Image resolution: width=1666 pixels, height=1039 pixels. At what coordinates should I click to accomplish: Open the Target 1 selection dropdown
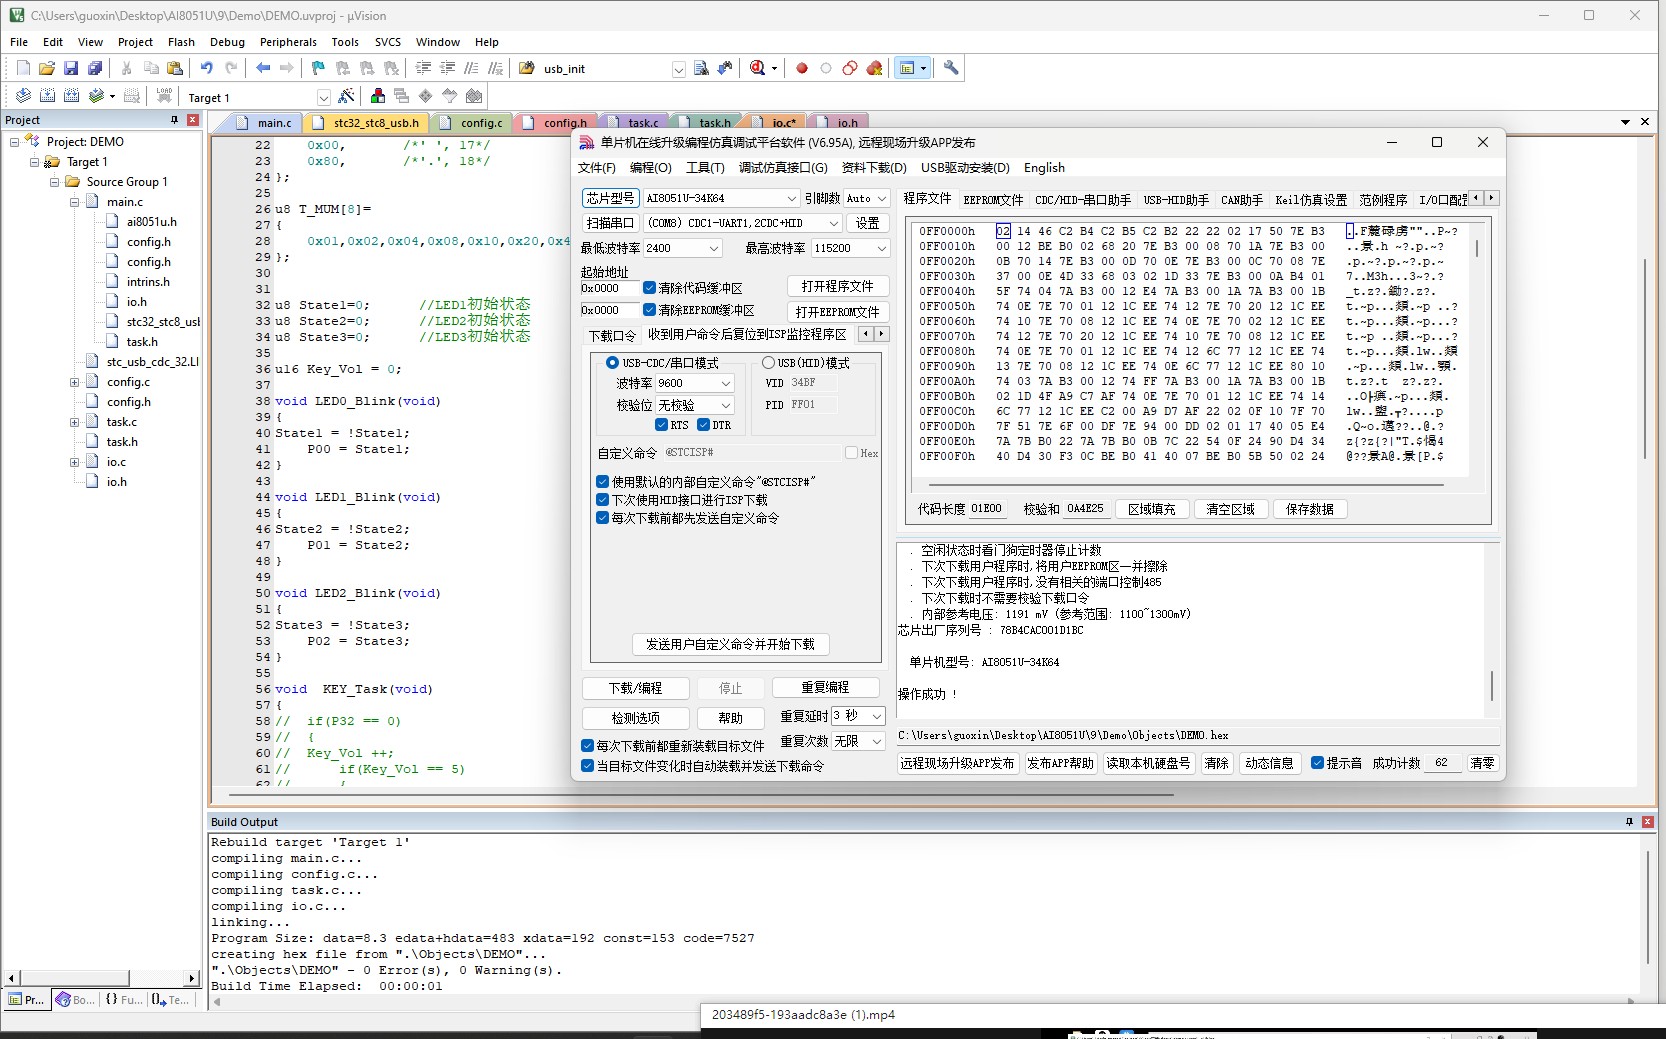pyautogui.click(x=323, y=97)
